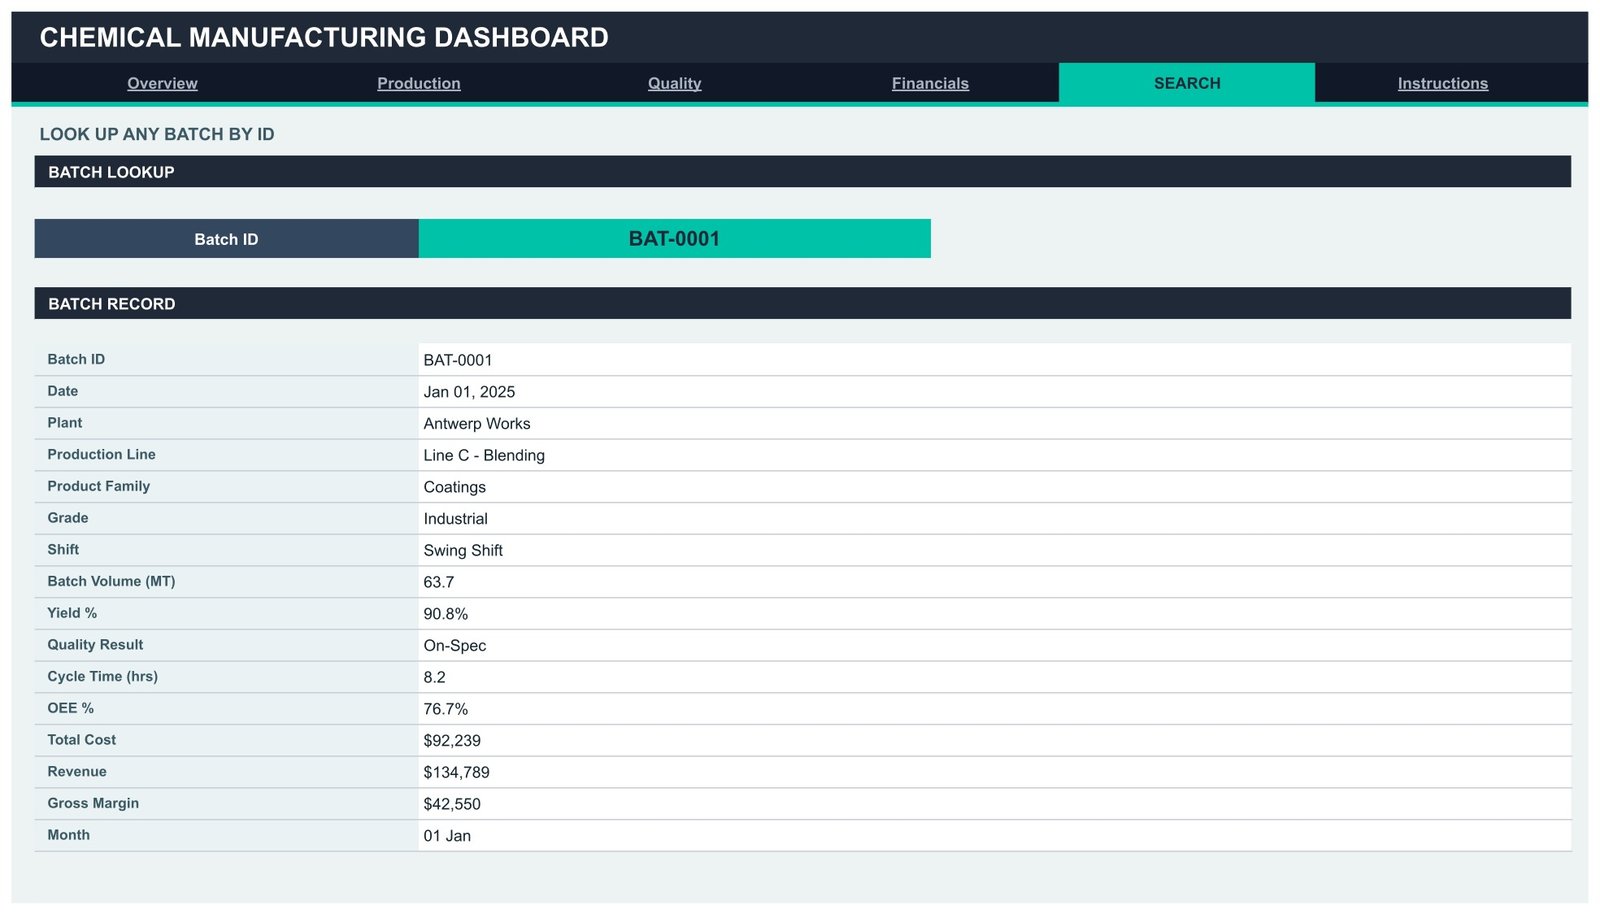Image resolution: width=1600 pixels, height=915 pixels.
Task: Click the Batch ID label next to input
Action: (226, 239)
